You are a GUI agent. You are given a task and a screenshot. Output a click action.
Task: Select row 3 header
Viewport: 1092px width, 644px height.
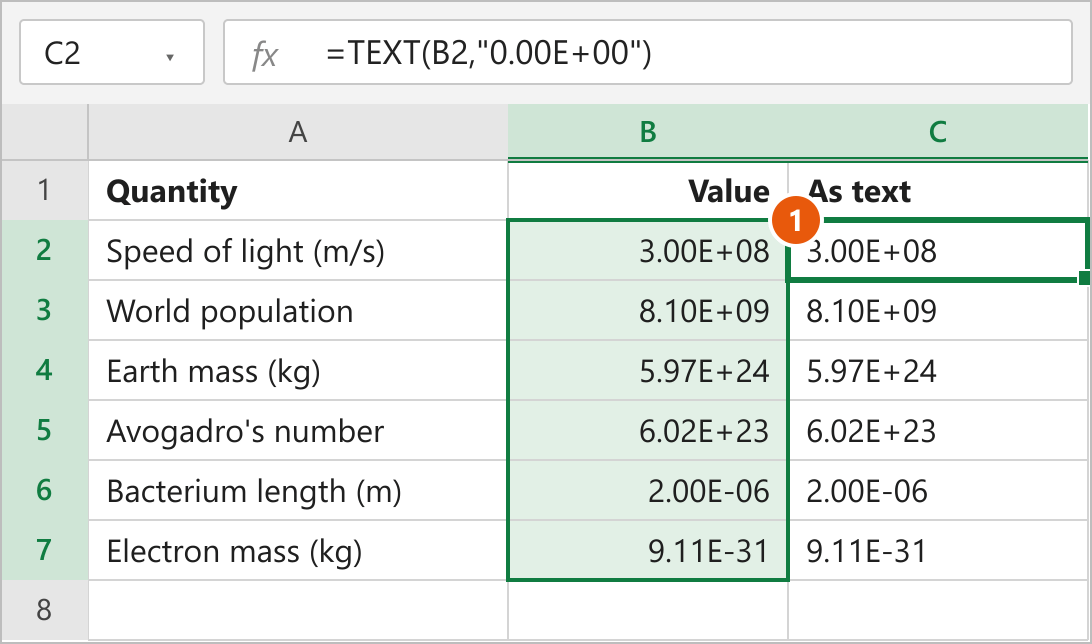click(x=45, y=311)
